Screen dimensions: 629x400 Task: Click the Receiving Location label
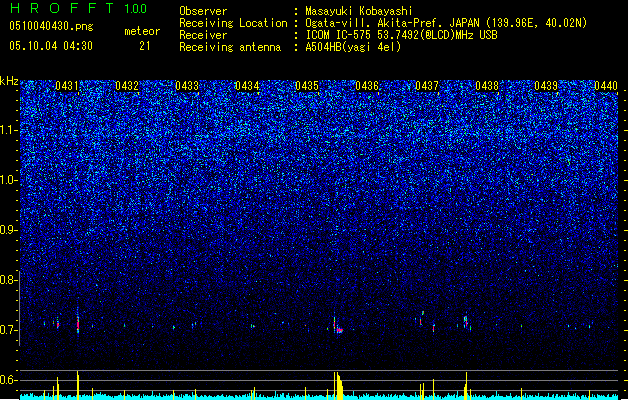tap(233, 23)
